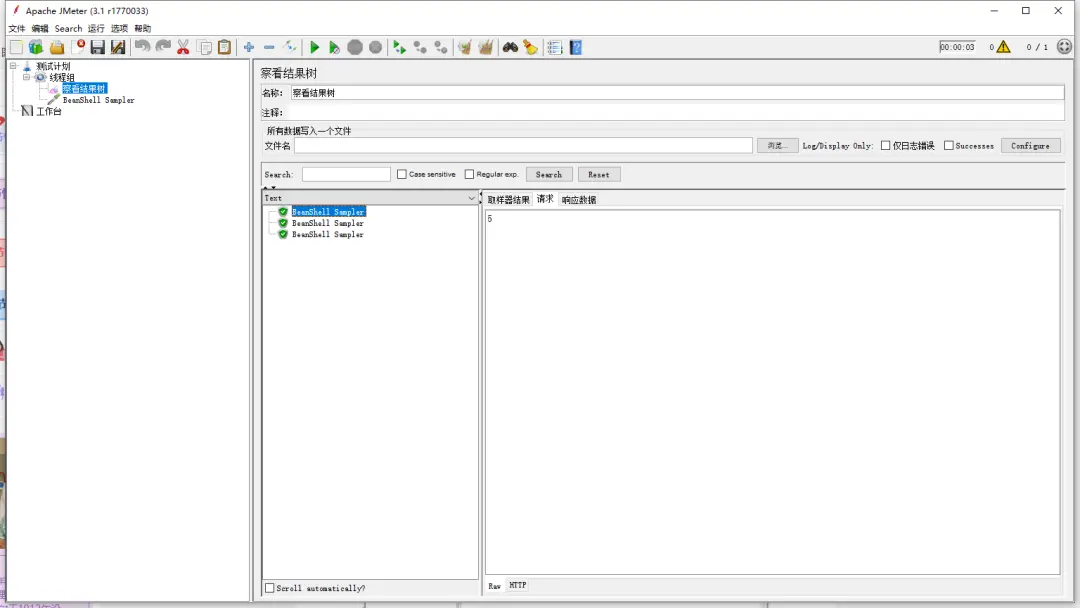Open the 选项 menu
Screen dimensions: 1080x608
pos(119,28)
